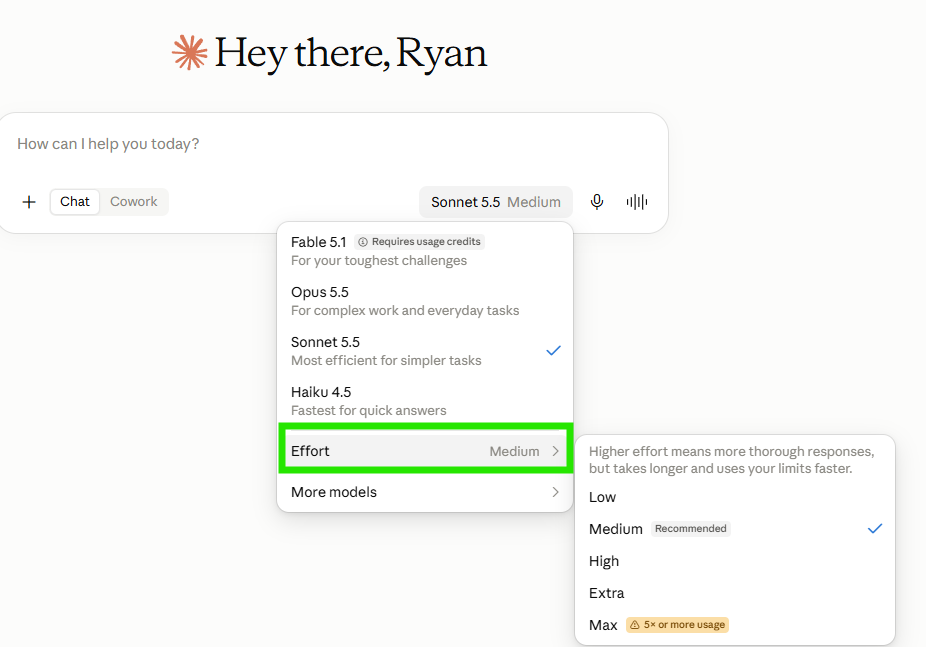The height and width of the screenshot is (647, 926).
Task: Choose Opus 5.5 from the model list
Action: point(425,301)
